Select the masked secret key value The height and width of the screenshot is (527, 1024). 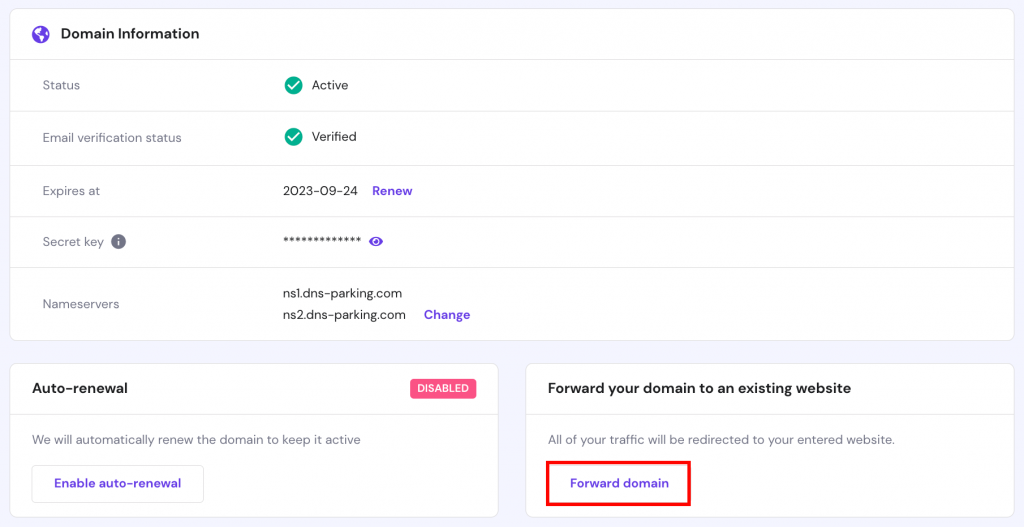(x=322, y=242)
